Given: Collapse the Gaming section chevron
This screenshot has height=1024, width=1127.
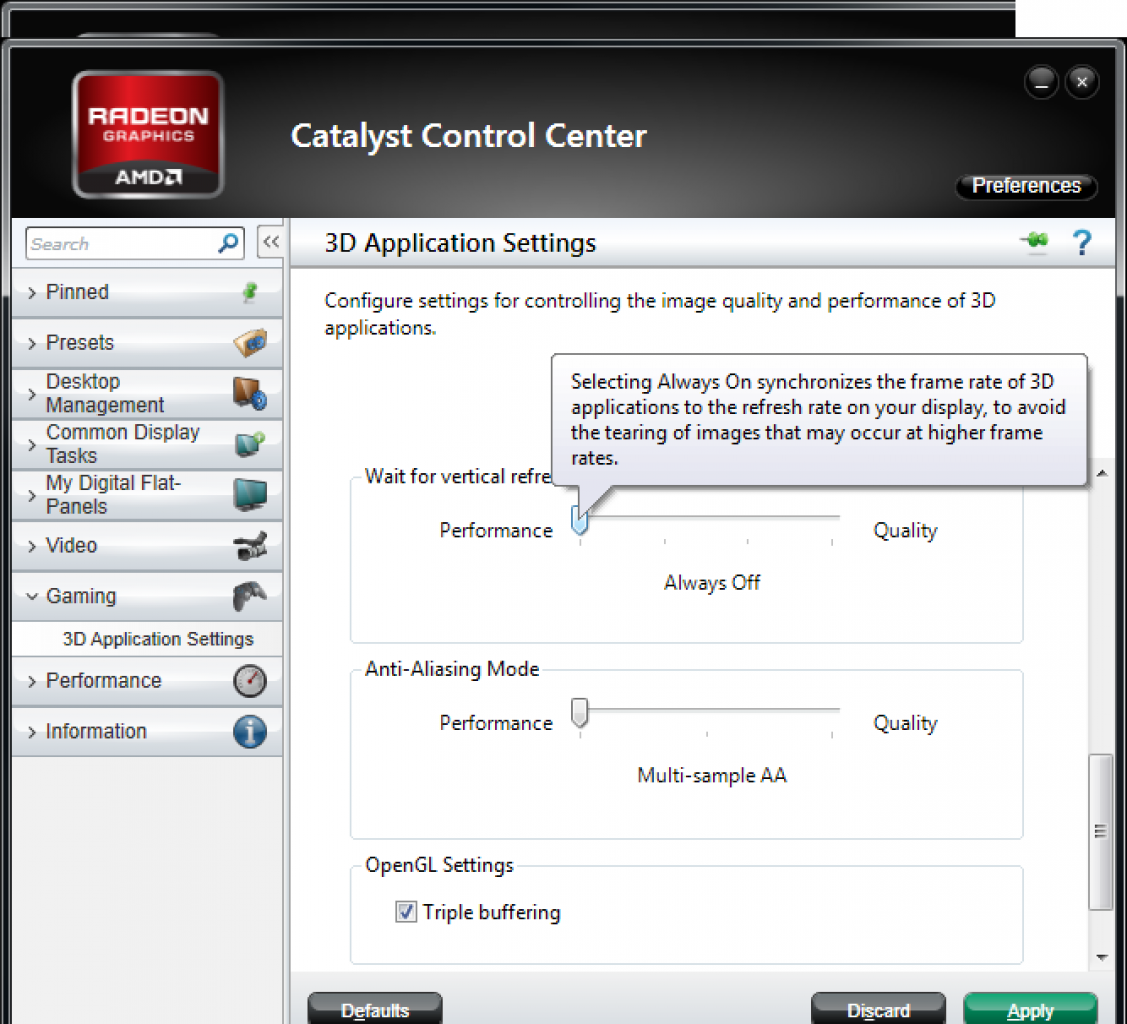Looking at the screenshot, I should (32, 596).
